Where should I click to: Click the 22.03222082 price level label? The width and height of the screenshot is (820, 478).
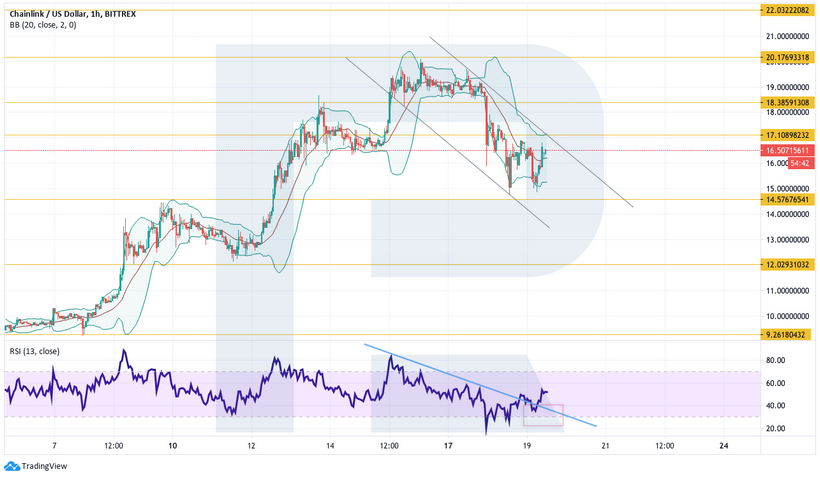(x=787, y=10)
